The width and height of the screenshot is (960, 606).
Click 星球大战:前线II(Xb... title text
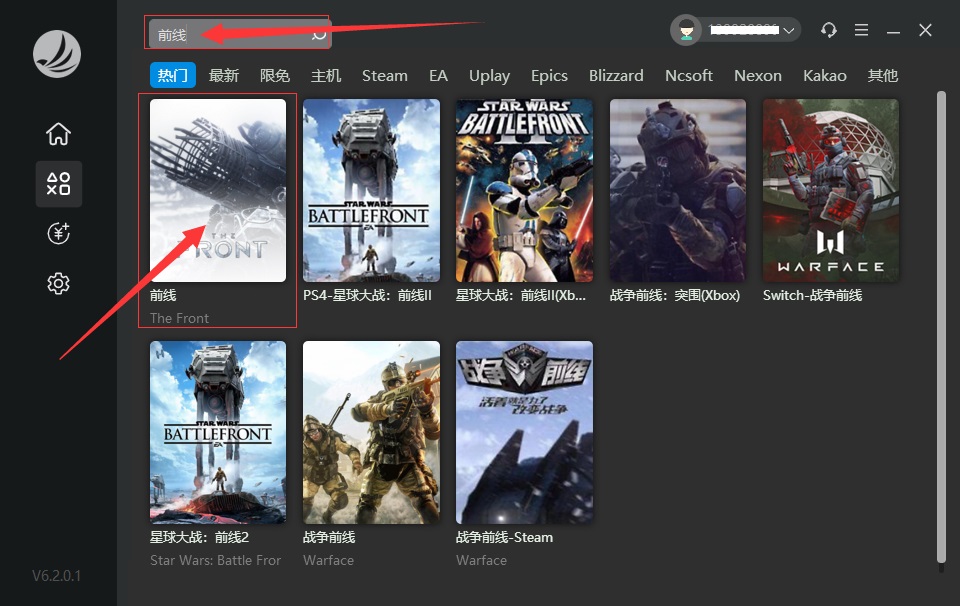521,295
